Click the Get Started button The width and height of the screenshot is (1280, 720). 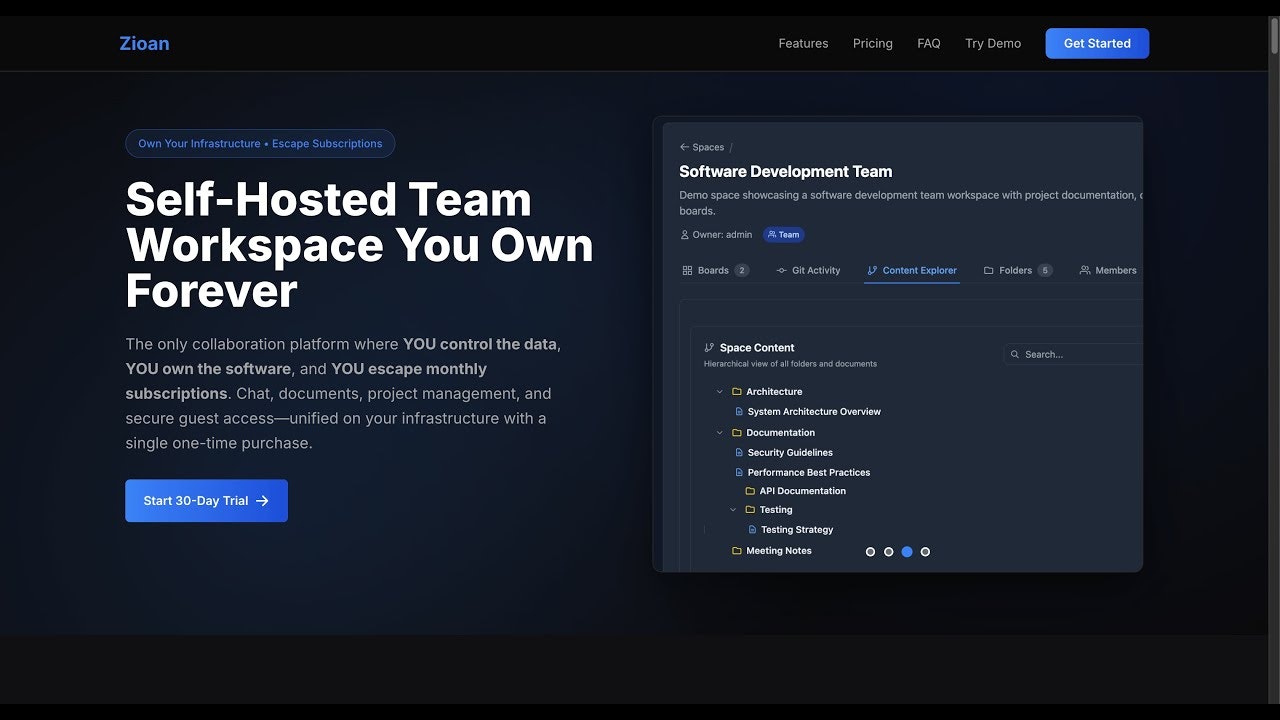pyautogui.click(x=1097, y=43)
